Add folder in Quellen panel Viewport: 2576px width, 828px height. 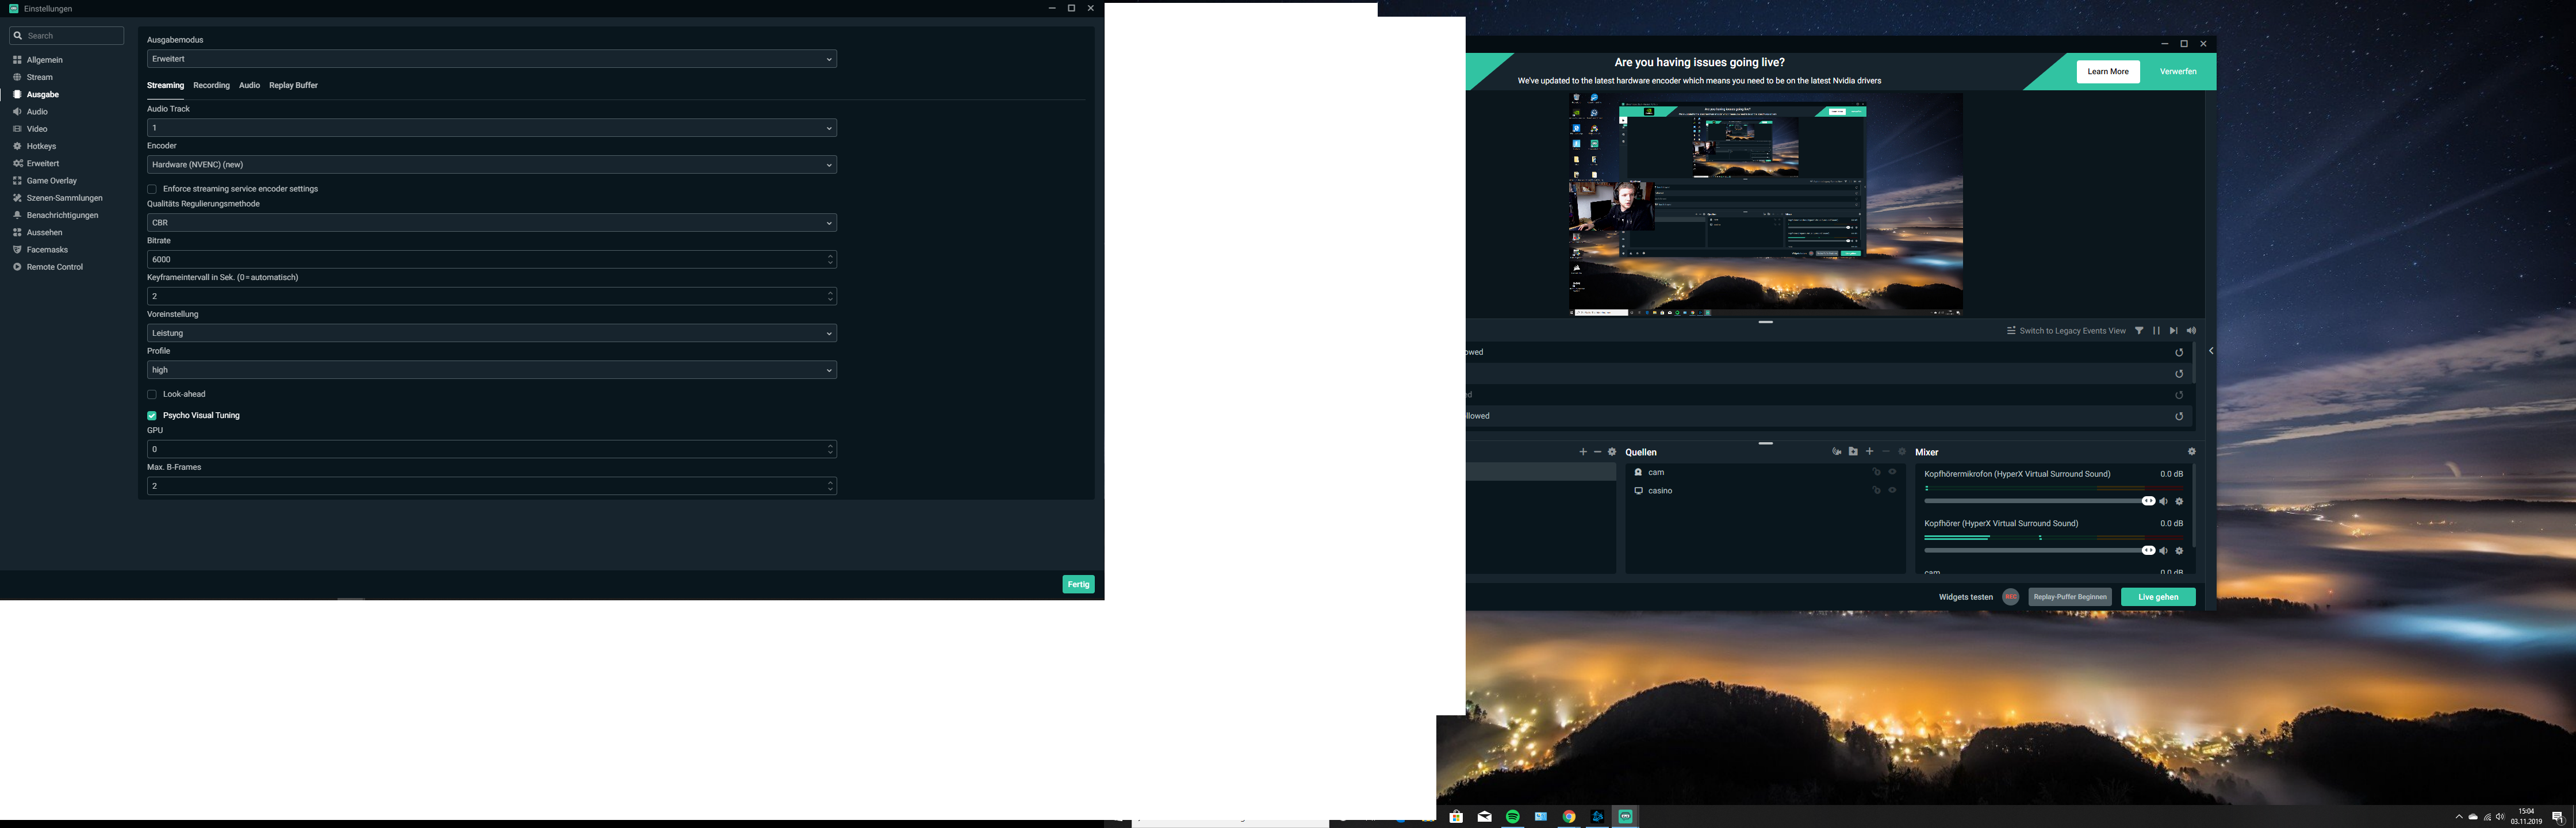pos(1853,452)
